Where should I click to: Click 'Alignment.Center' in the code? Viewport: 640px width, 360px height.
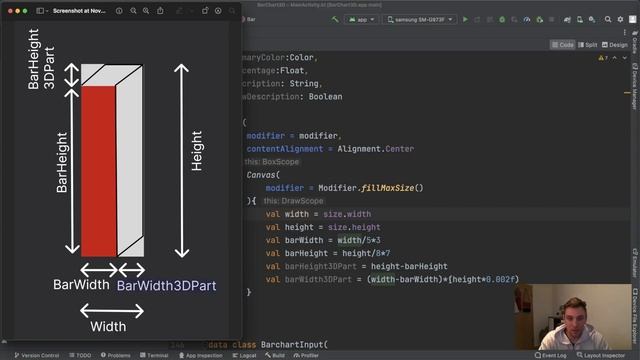click(x=376, y=149)
